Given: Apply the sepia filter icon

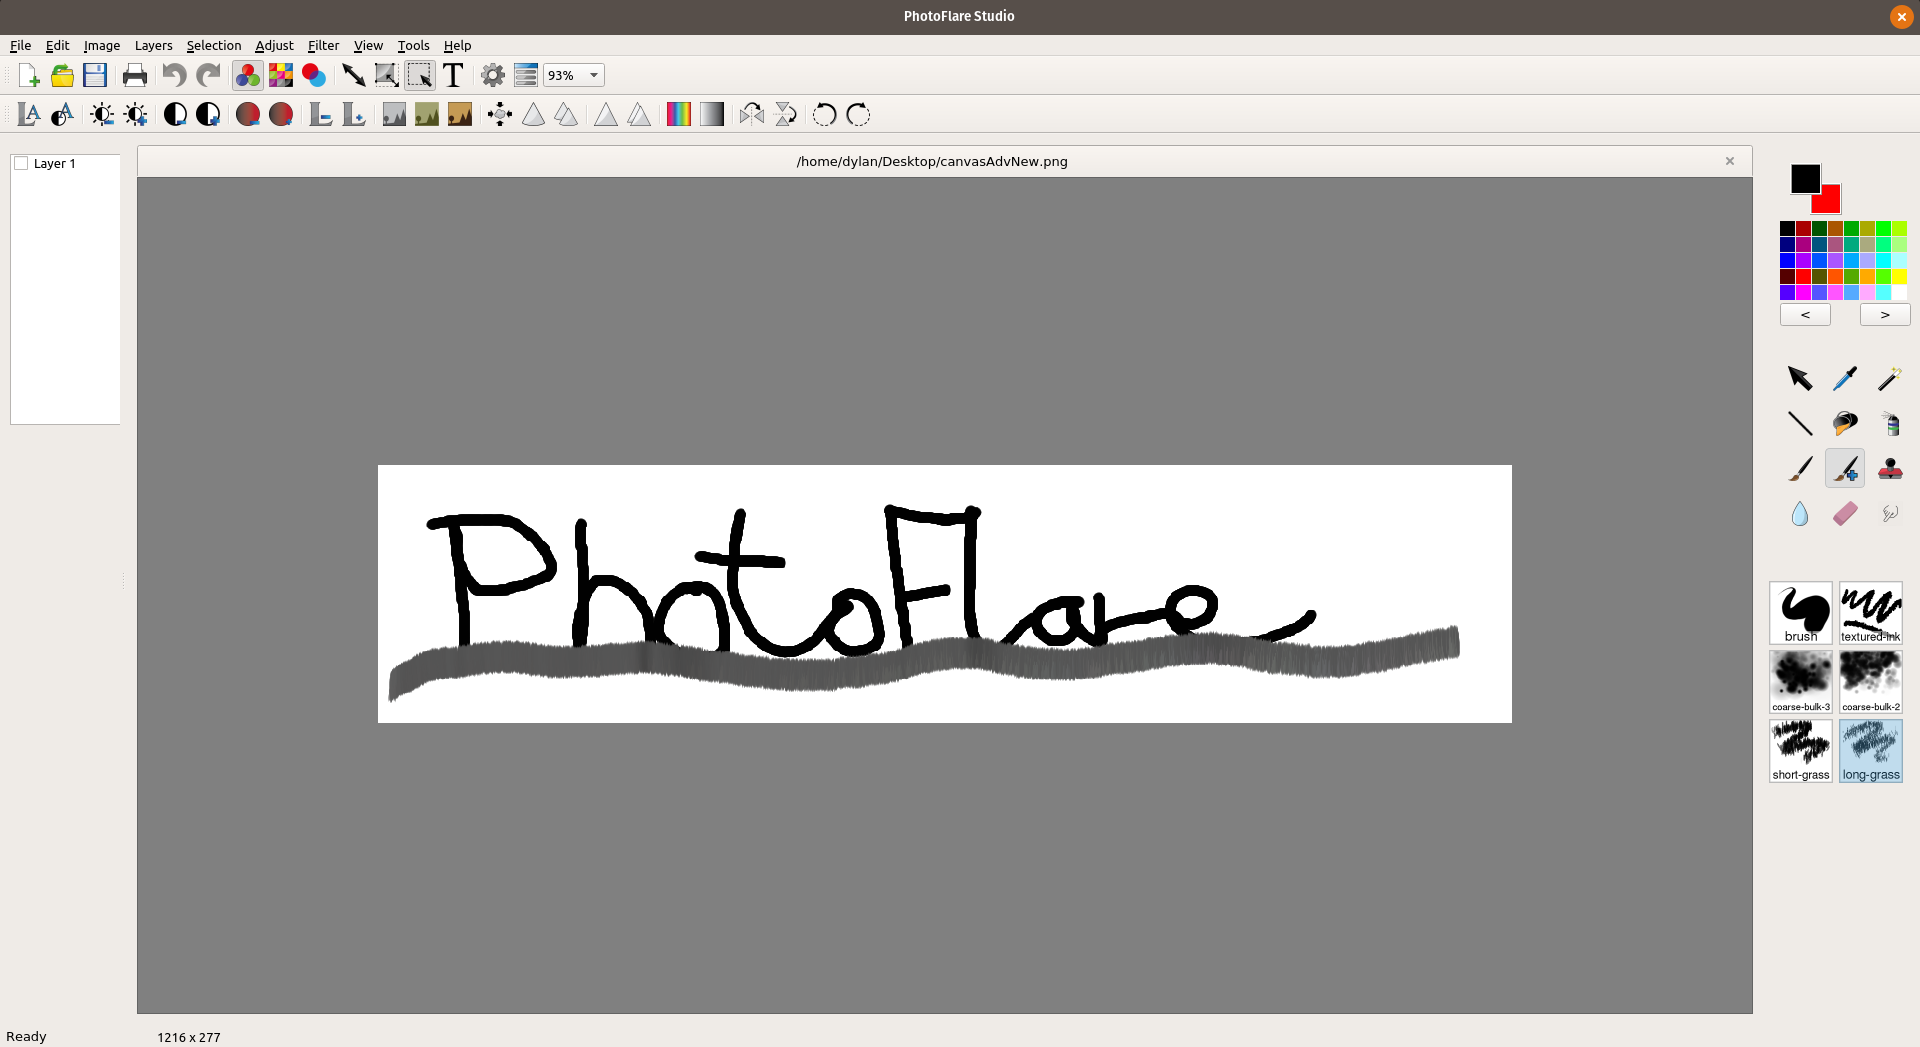Looking at the screenshot, I should tap(460, 115).
